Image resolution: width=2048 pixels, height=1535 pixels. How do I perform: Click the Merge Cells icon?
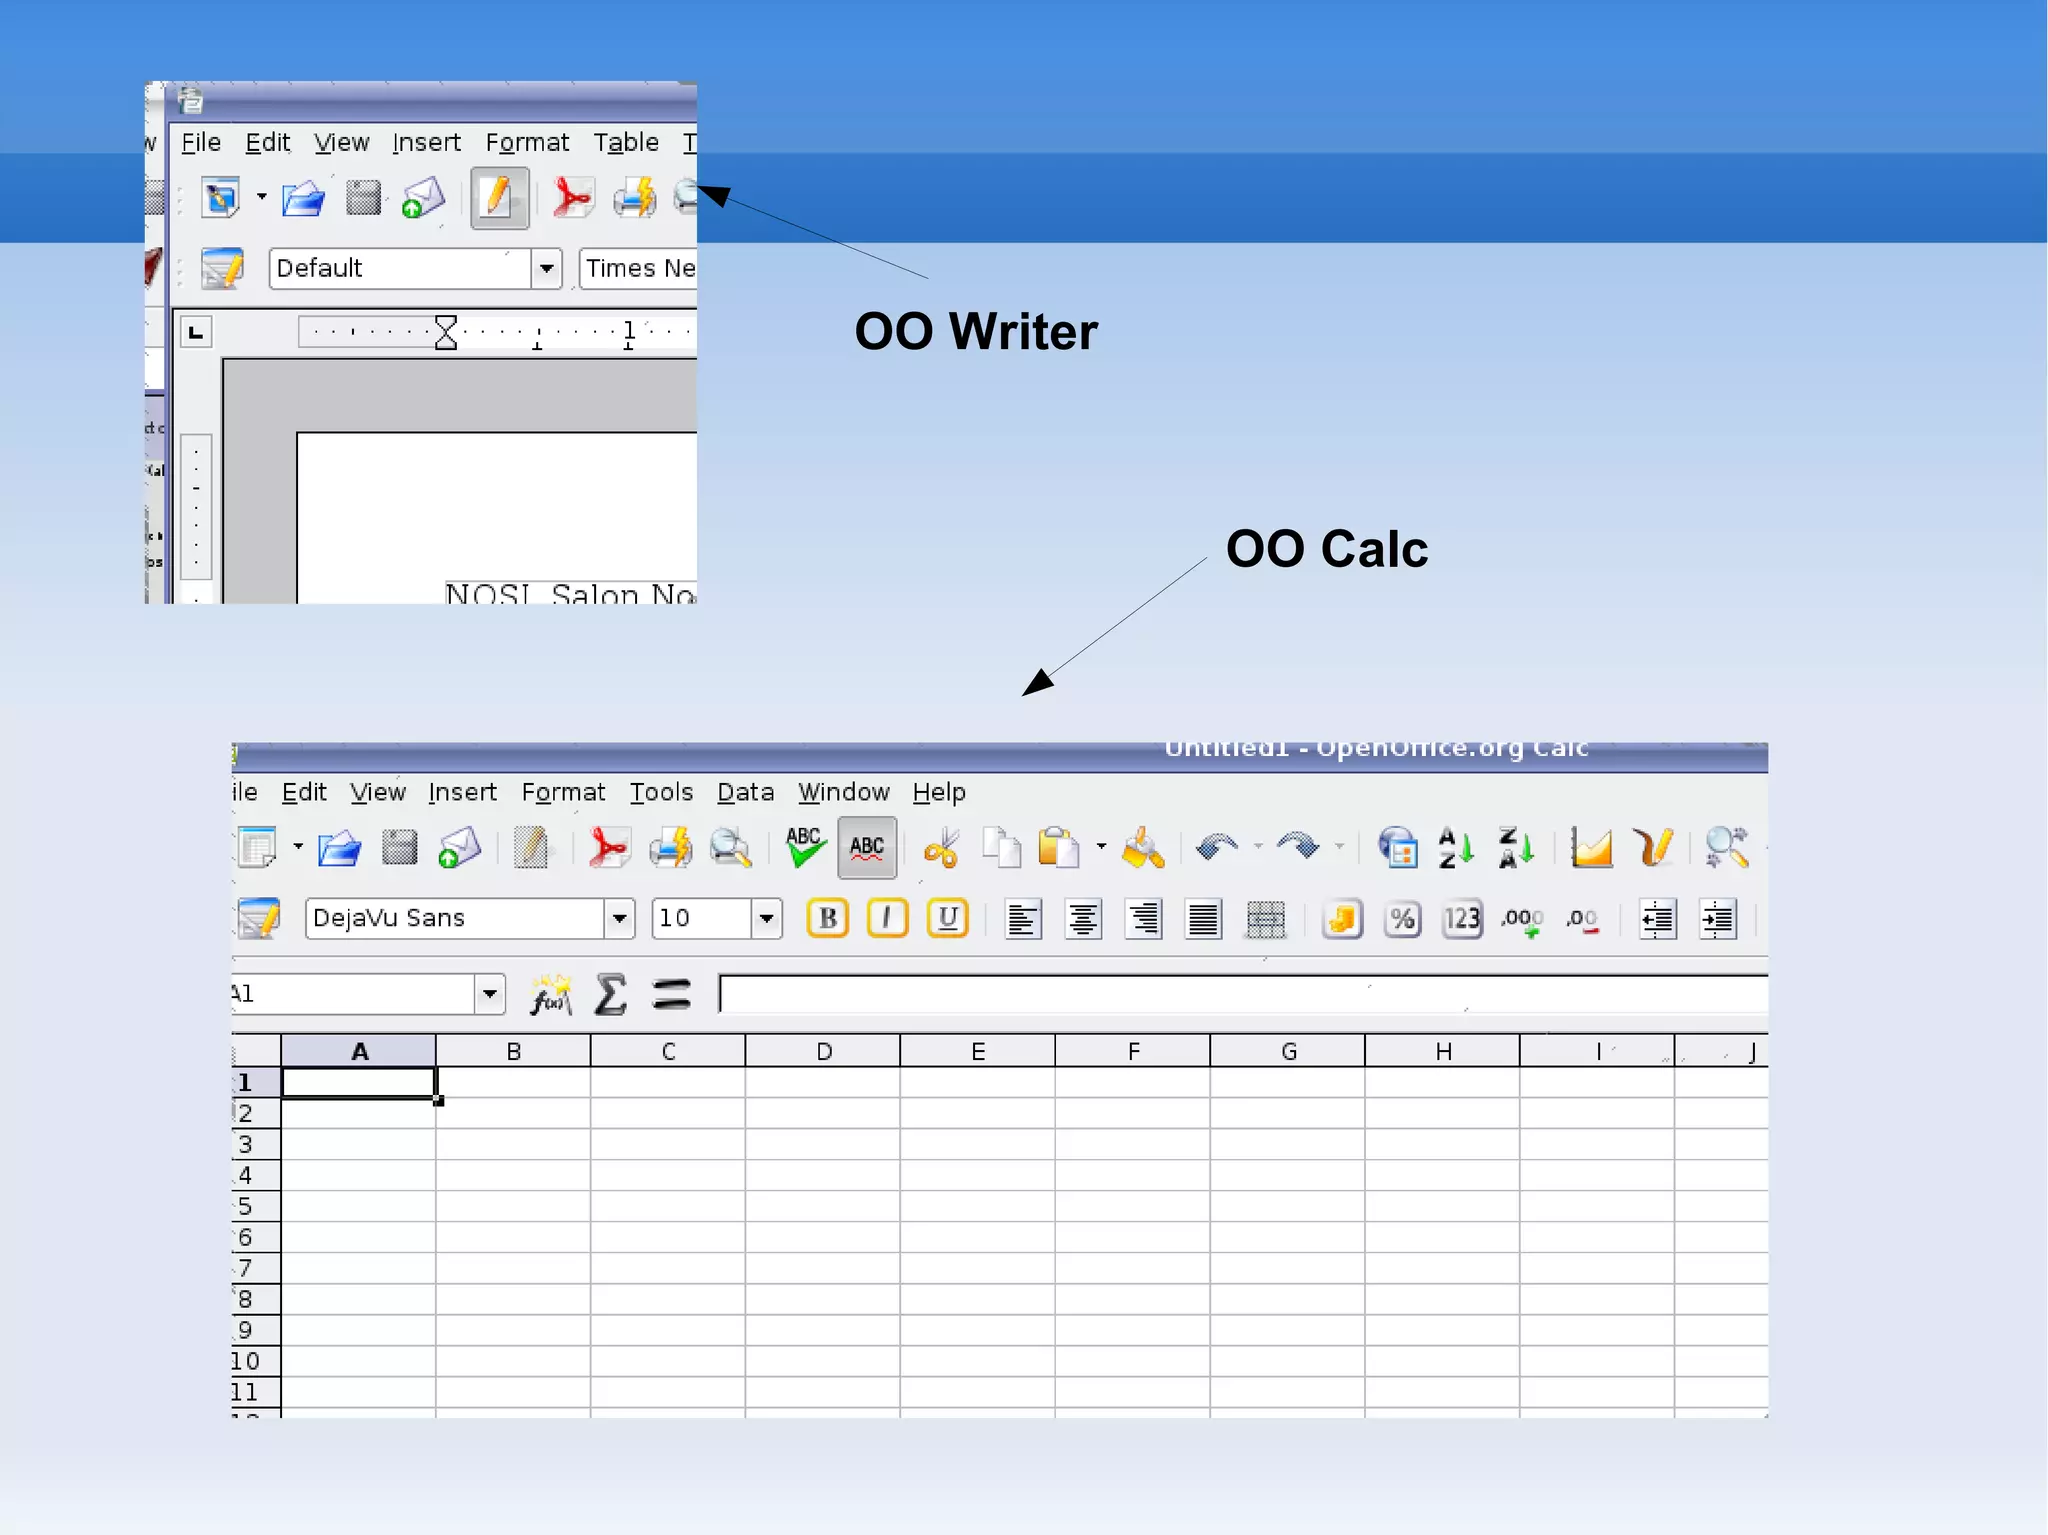click(x=1265, y=919)
